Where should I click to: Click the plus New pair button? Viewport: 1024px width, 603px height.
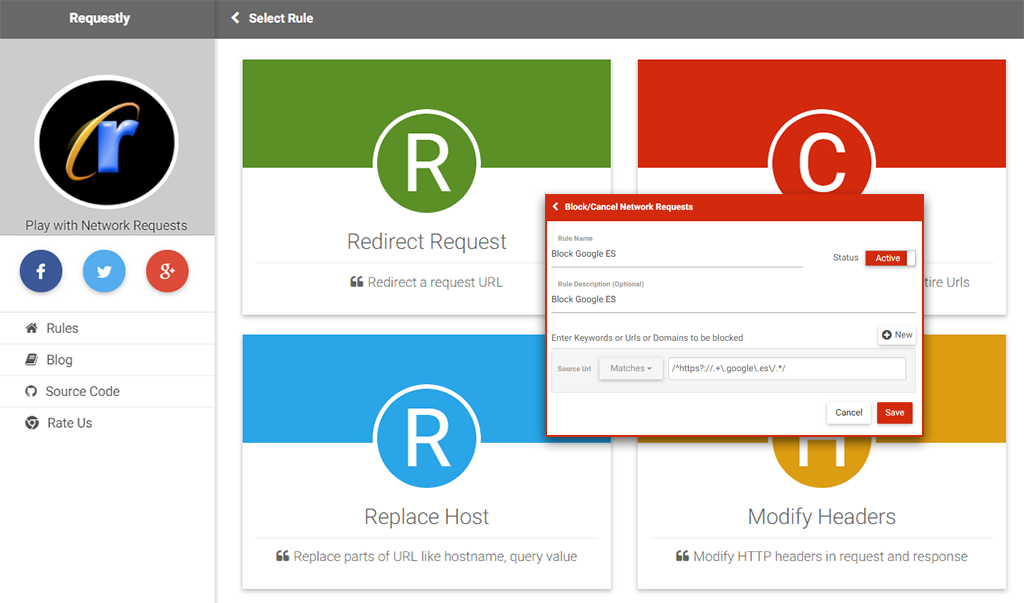[897, 334]
